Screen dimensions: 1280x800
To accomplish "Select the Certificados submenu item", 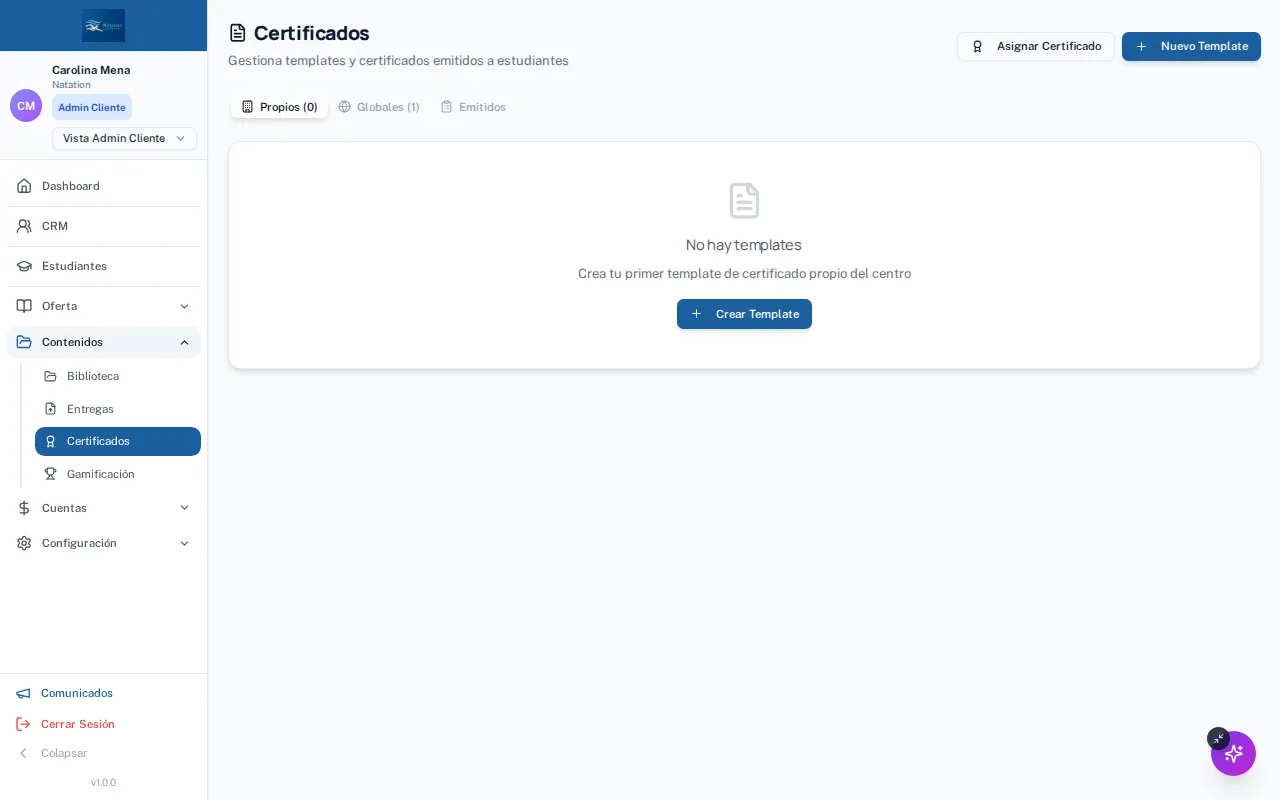I will coord(118,441).
